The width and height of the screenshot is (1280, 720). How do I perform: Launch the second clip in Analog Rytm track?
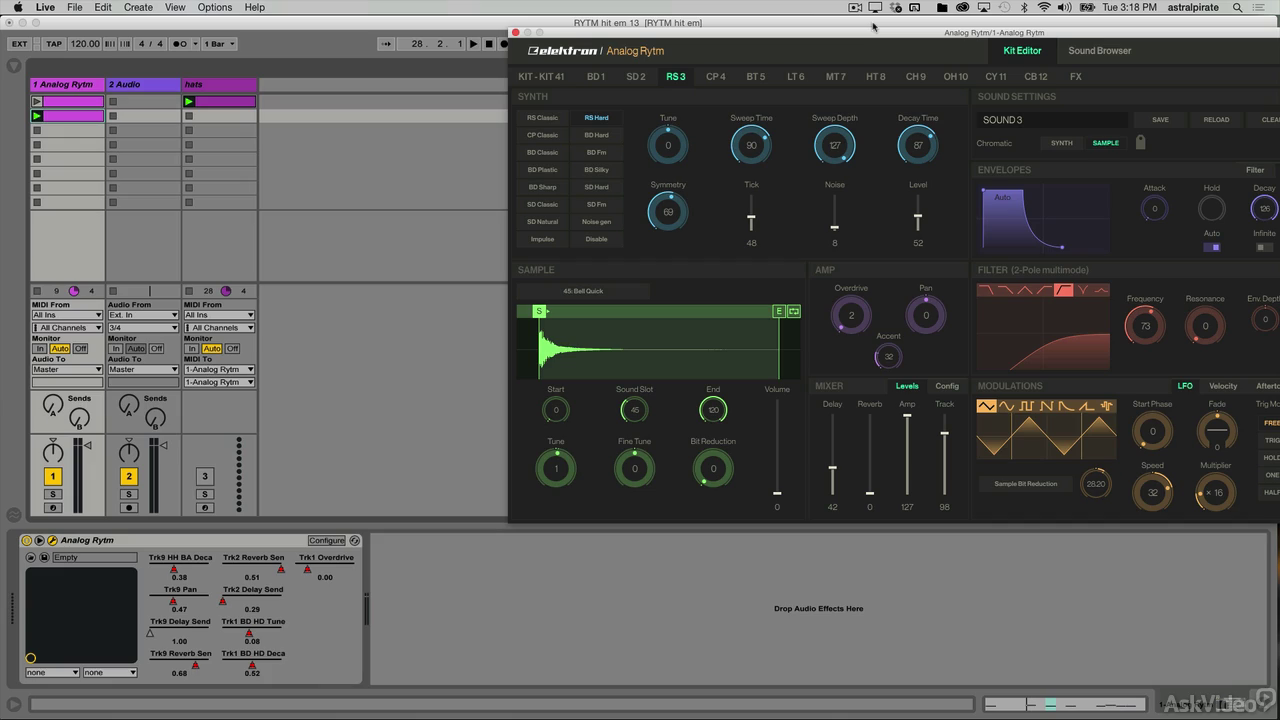[37, 116]
